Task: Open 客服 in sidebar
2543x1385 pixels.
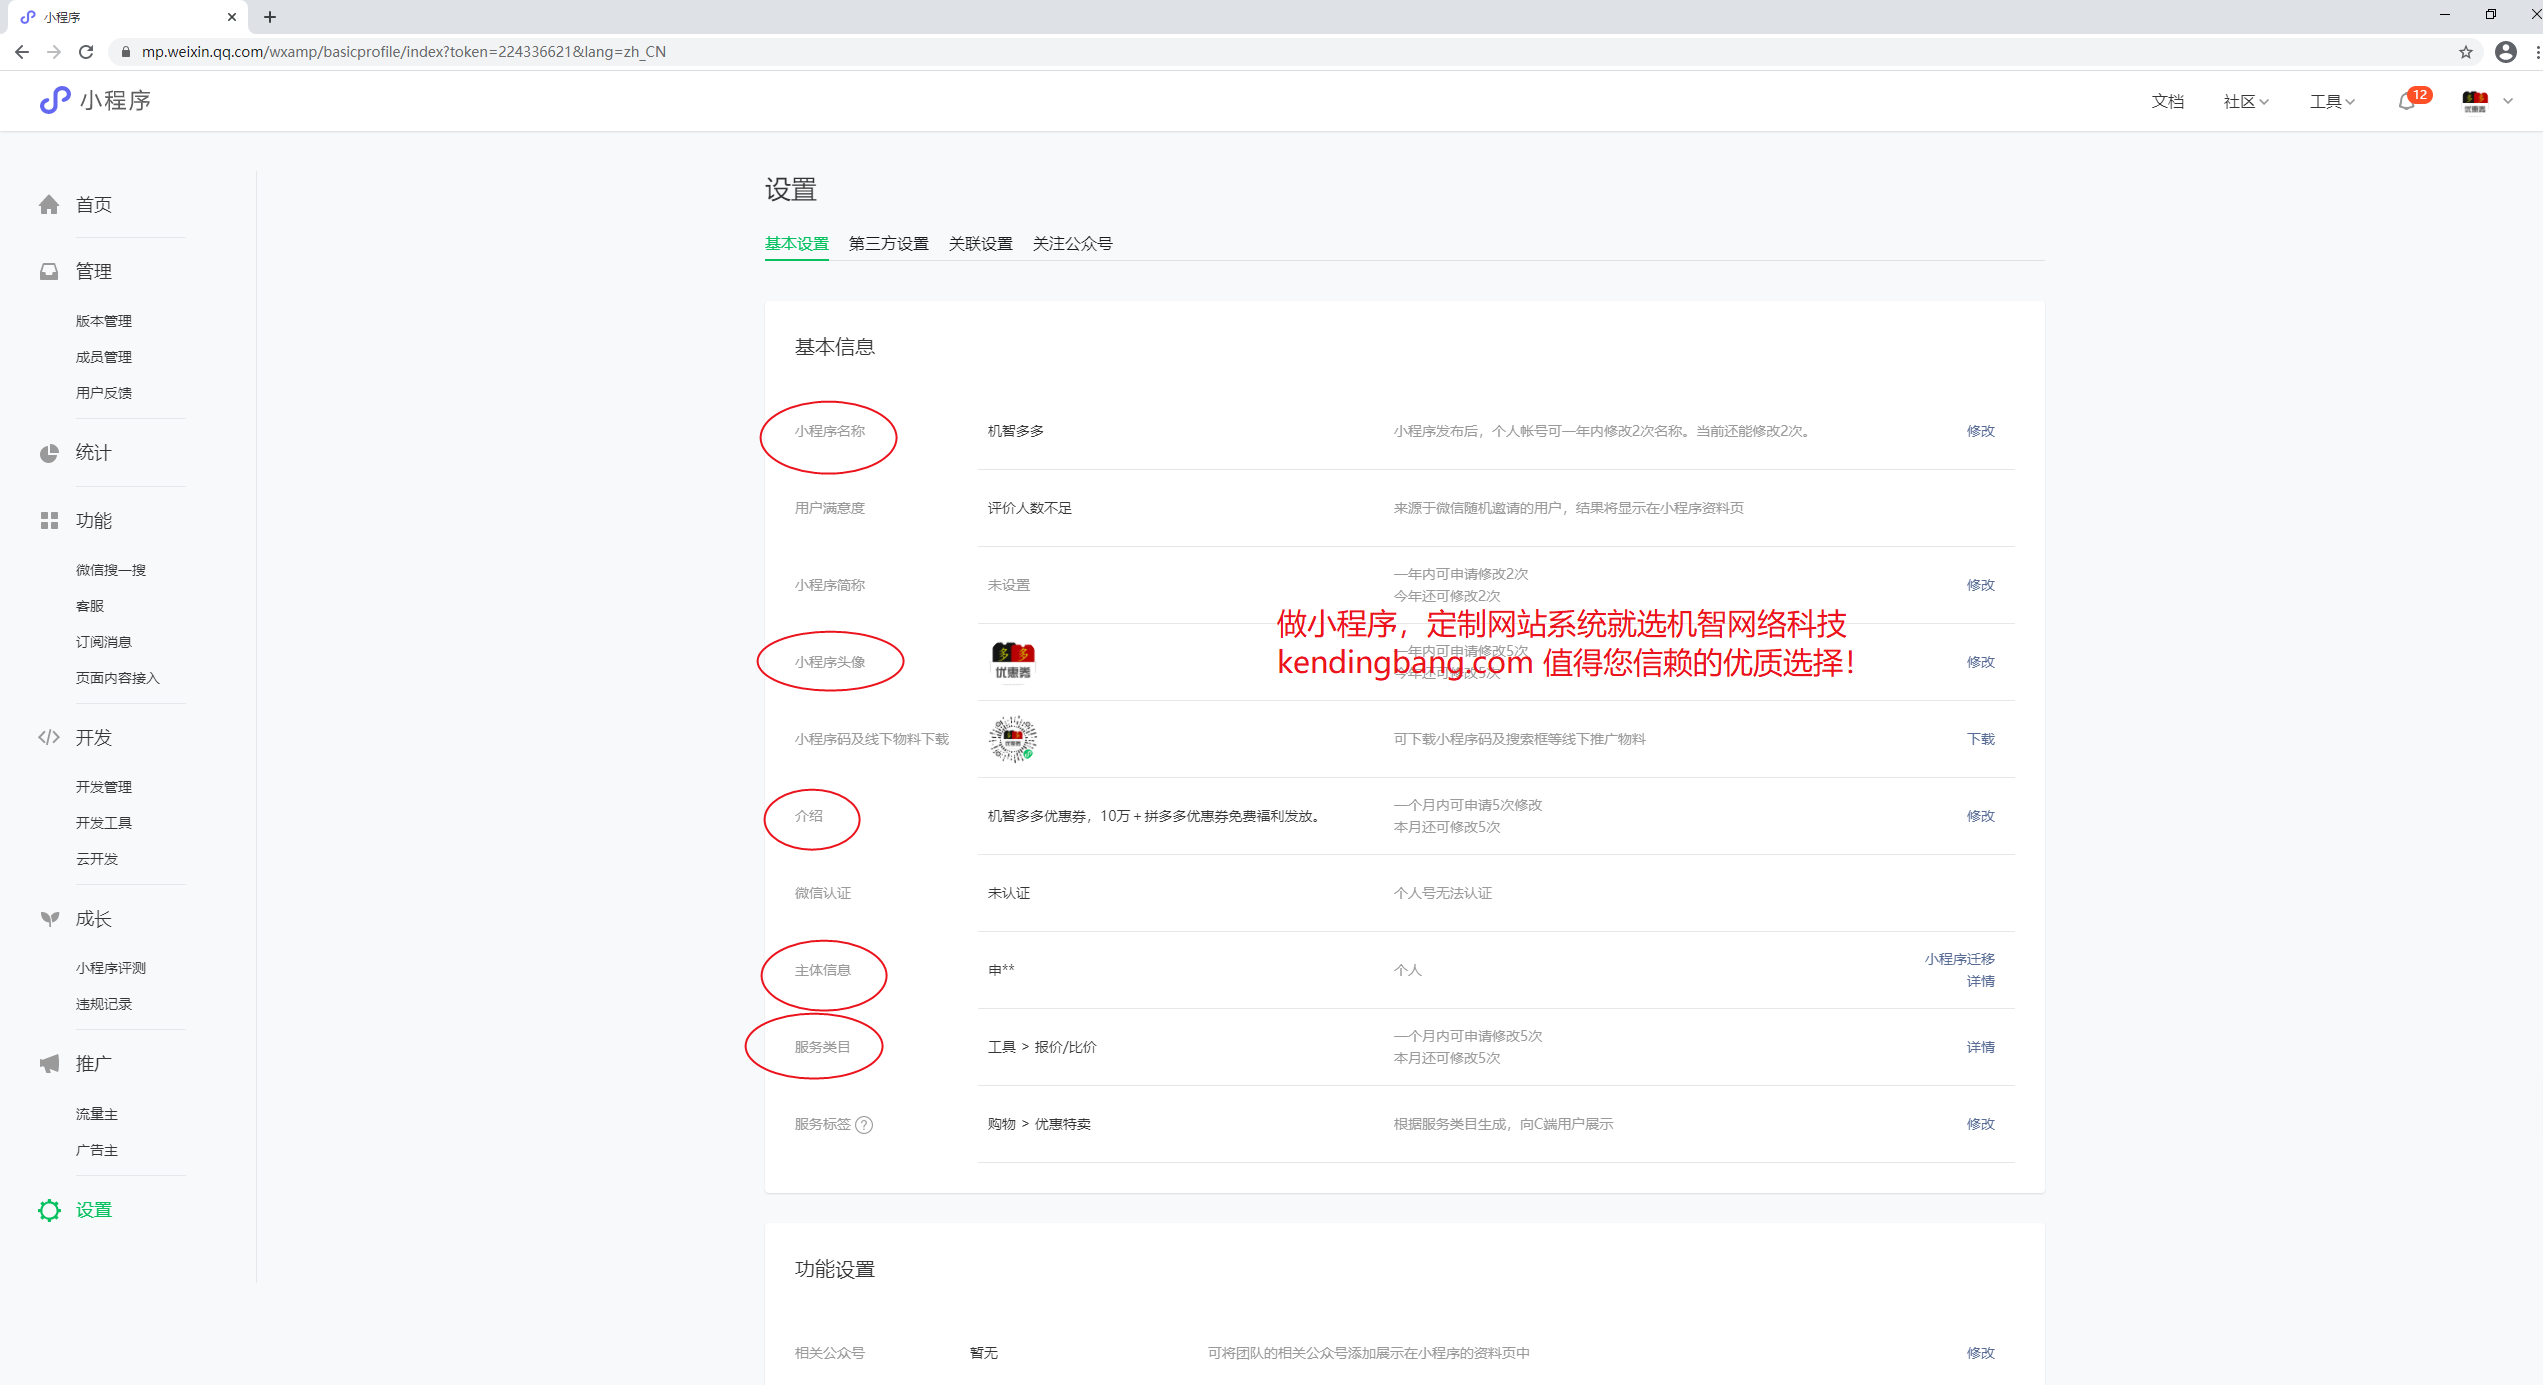Action: coord(90,606)
